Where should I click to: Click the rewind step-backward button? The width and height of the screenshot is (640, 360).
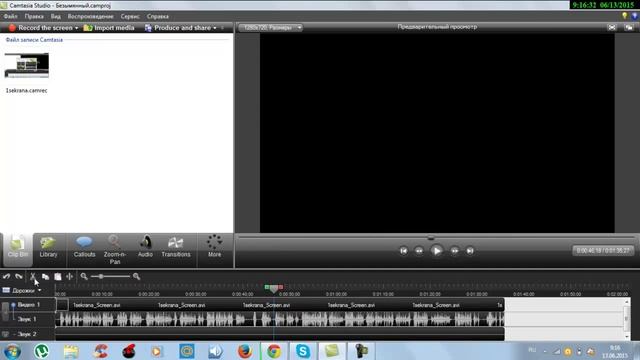419,251
